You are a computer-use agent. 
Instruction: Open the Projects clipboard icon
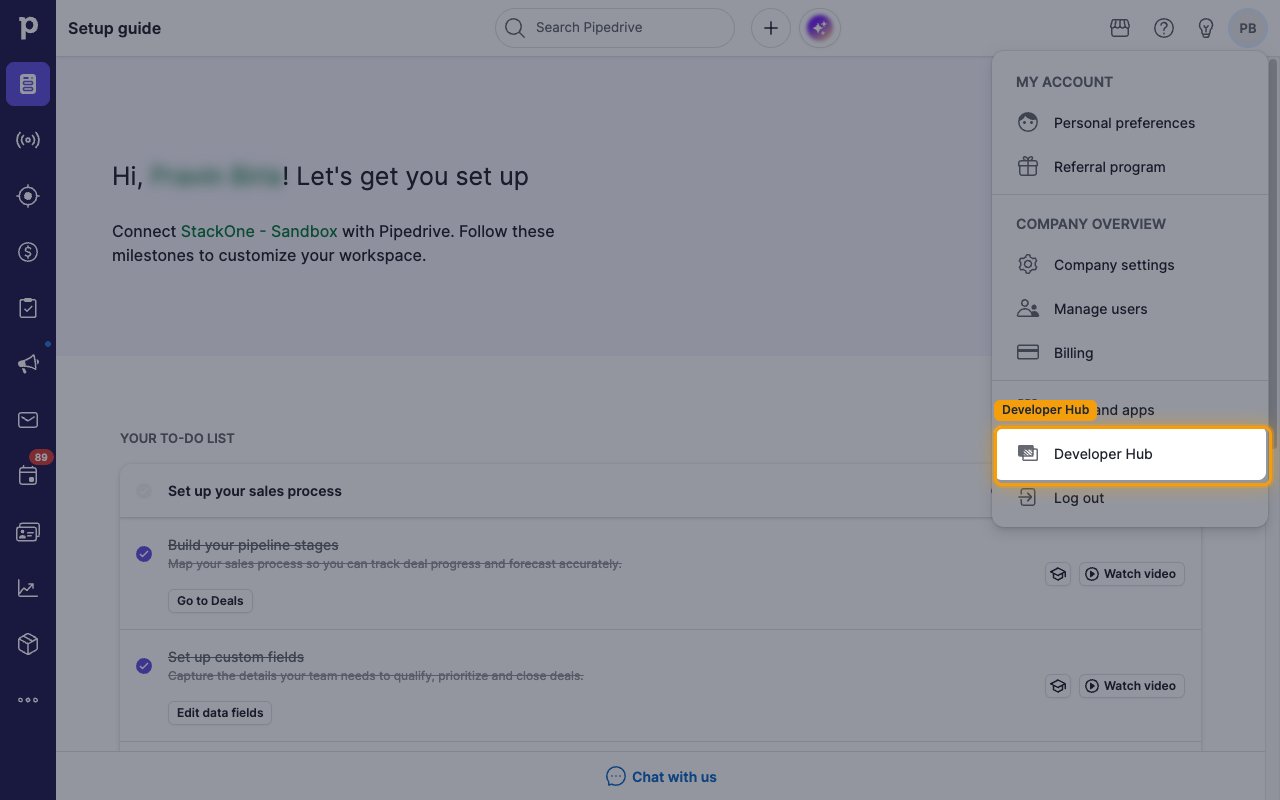(x=28, y=308)
